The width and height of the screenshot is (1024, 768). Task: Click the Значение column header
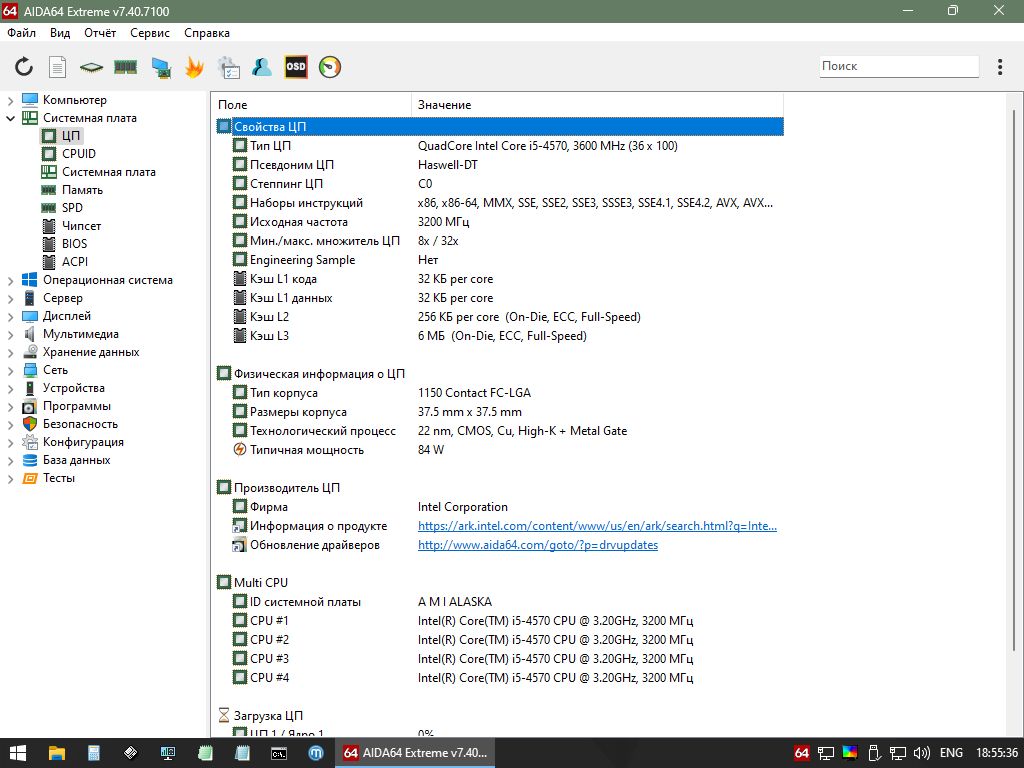[598, 104]
